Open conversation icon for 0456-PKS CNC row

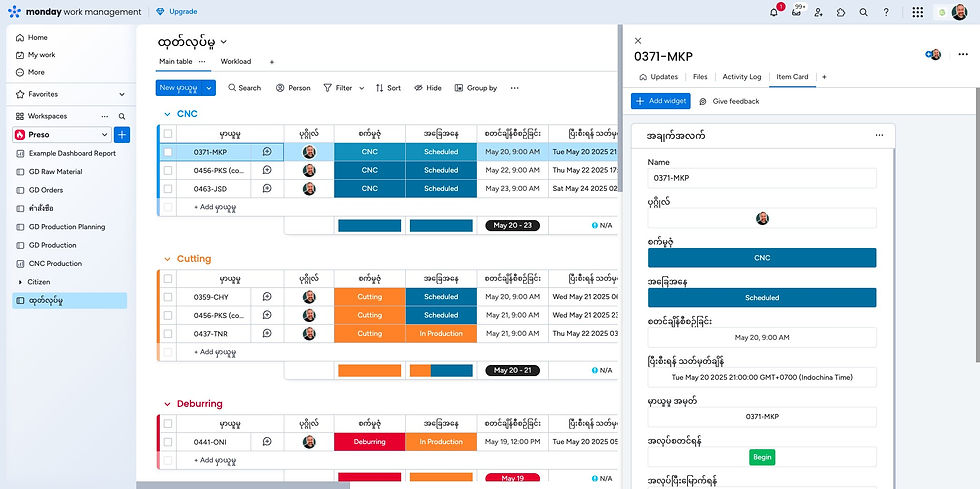point(267,170)
